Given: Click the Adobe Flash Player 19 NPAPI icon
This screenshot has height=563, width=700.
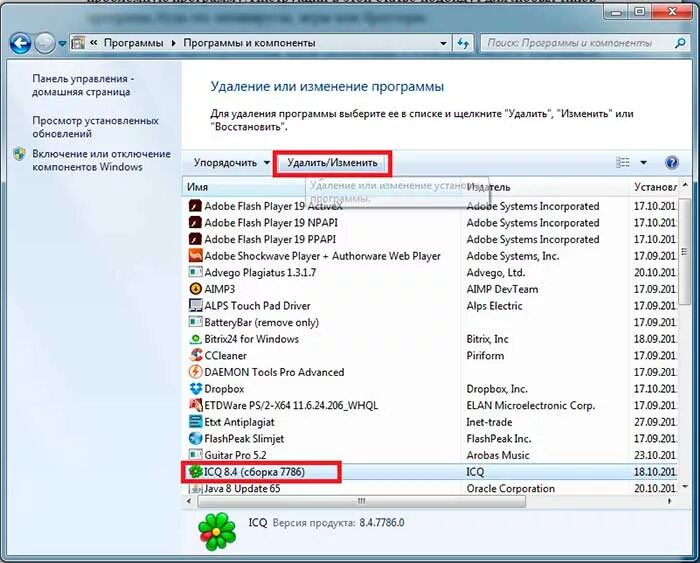Looking at the screenshot, I should [195, 222].
